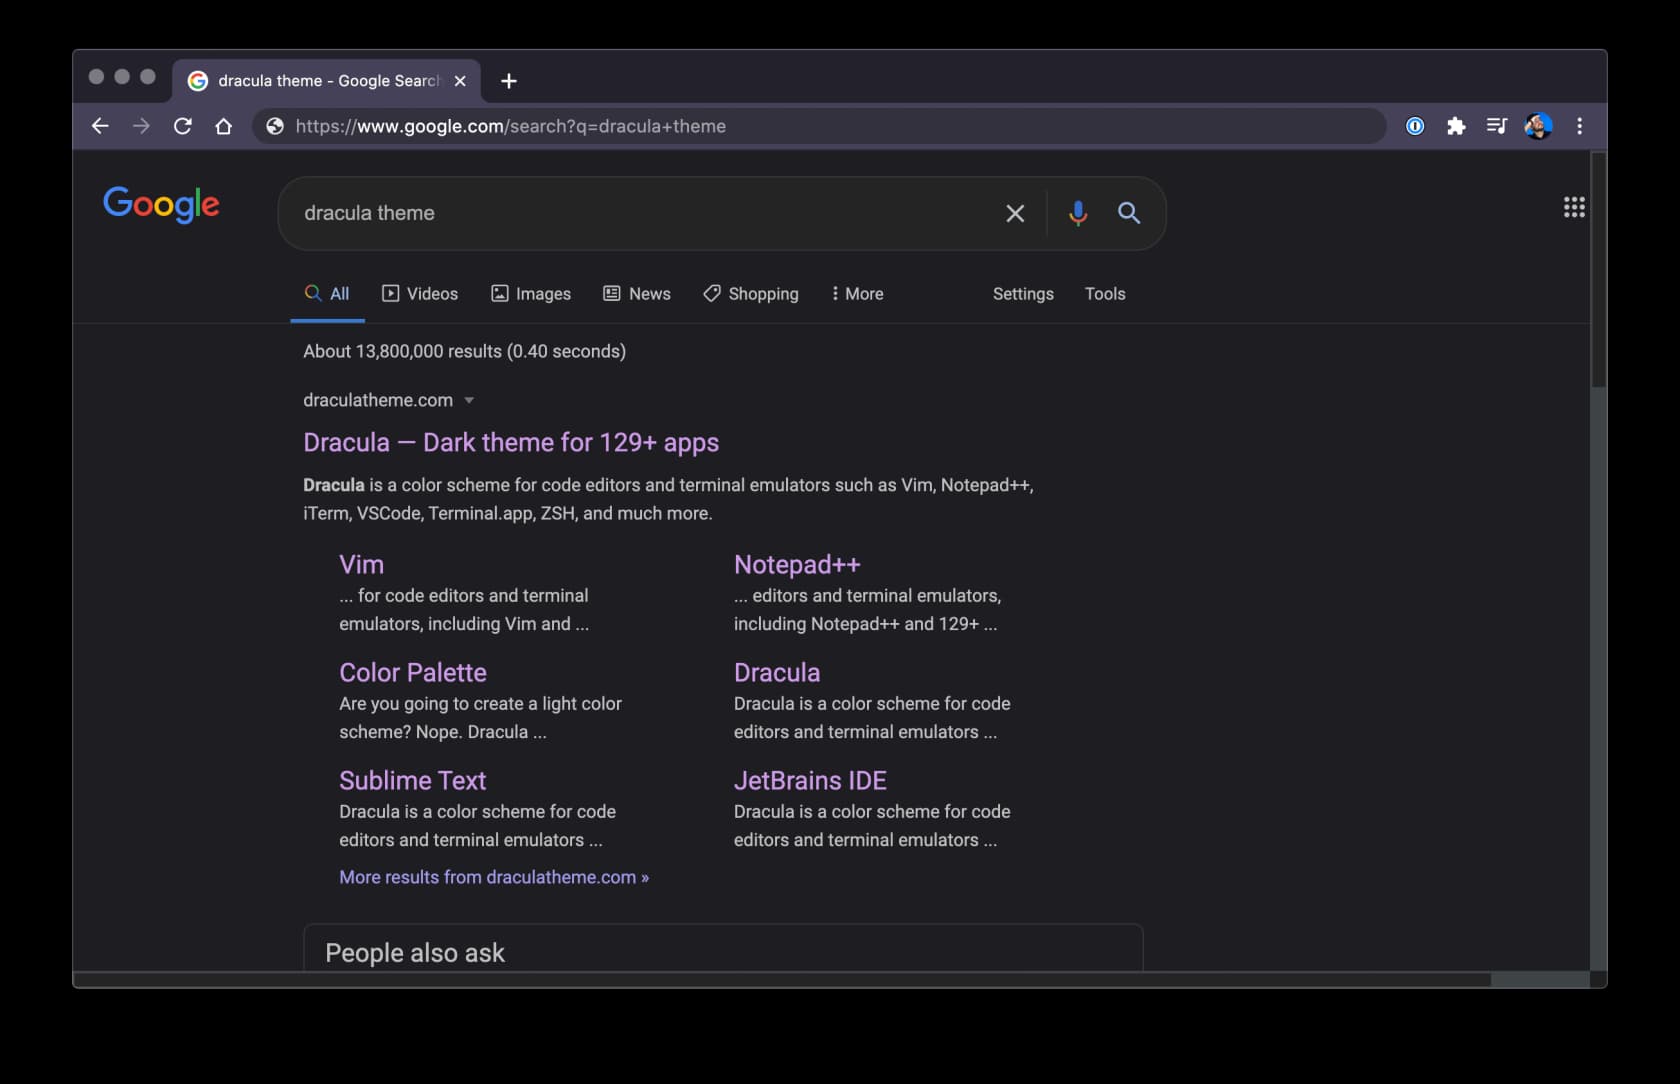The image size is (1680, 1084).
Task: Open a new browser tab
Action: (x=508, y=81)
